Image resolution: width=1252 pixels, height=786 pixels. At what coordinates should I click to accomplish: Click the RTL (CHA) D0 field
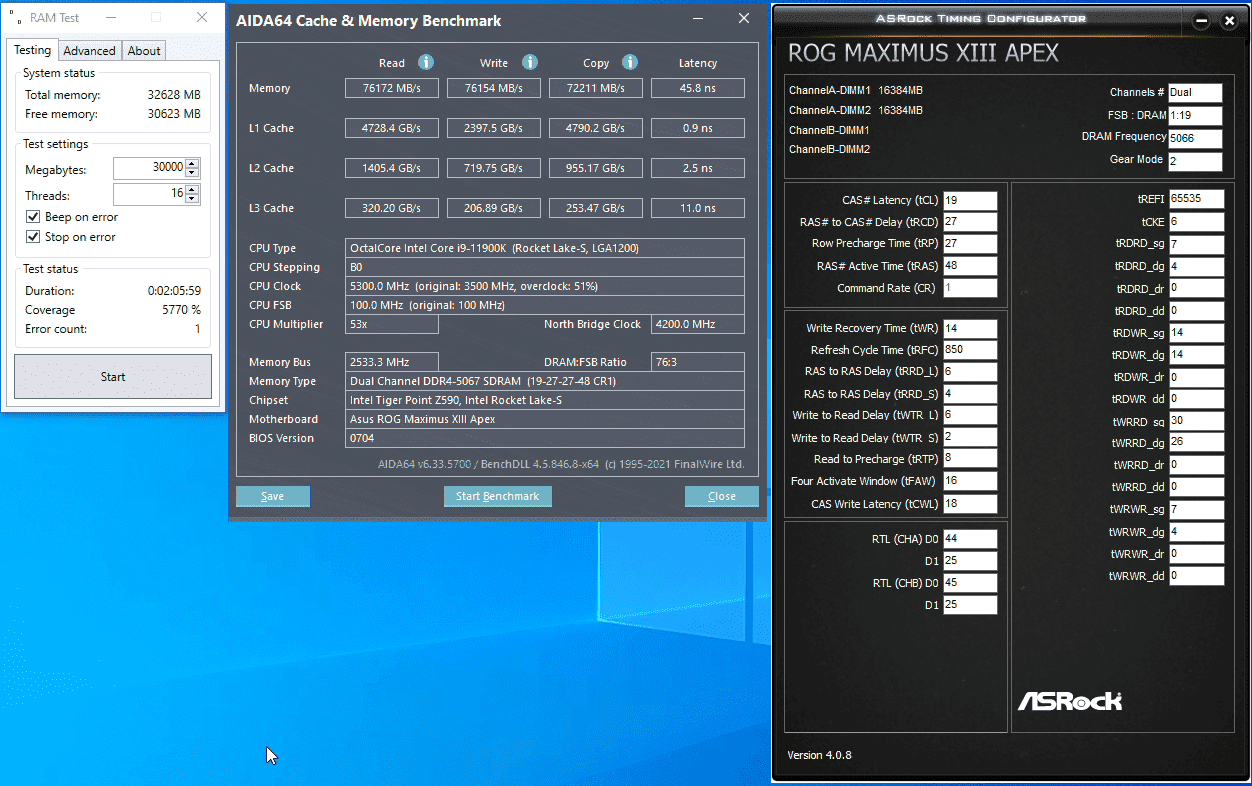[x=970, y=539]
